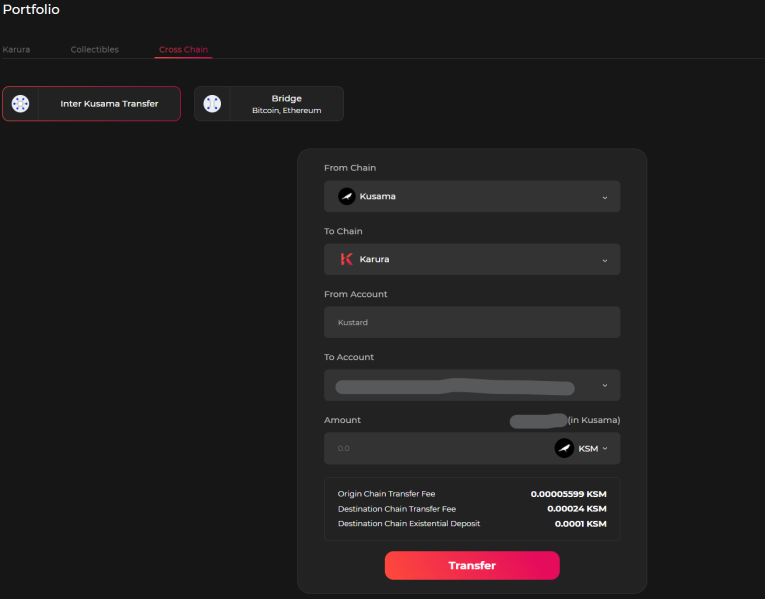Open the KSM token selector
This screenshot has height=599, width=765.
pyautogui.click(x=582, y=448)
